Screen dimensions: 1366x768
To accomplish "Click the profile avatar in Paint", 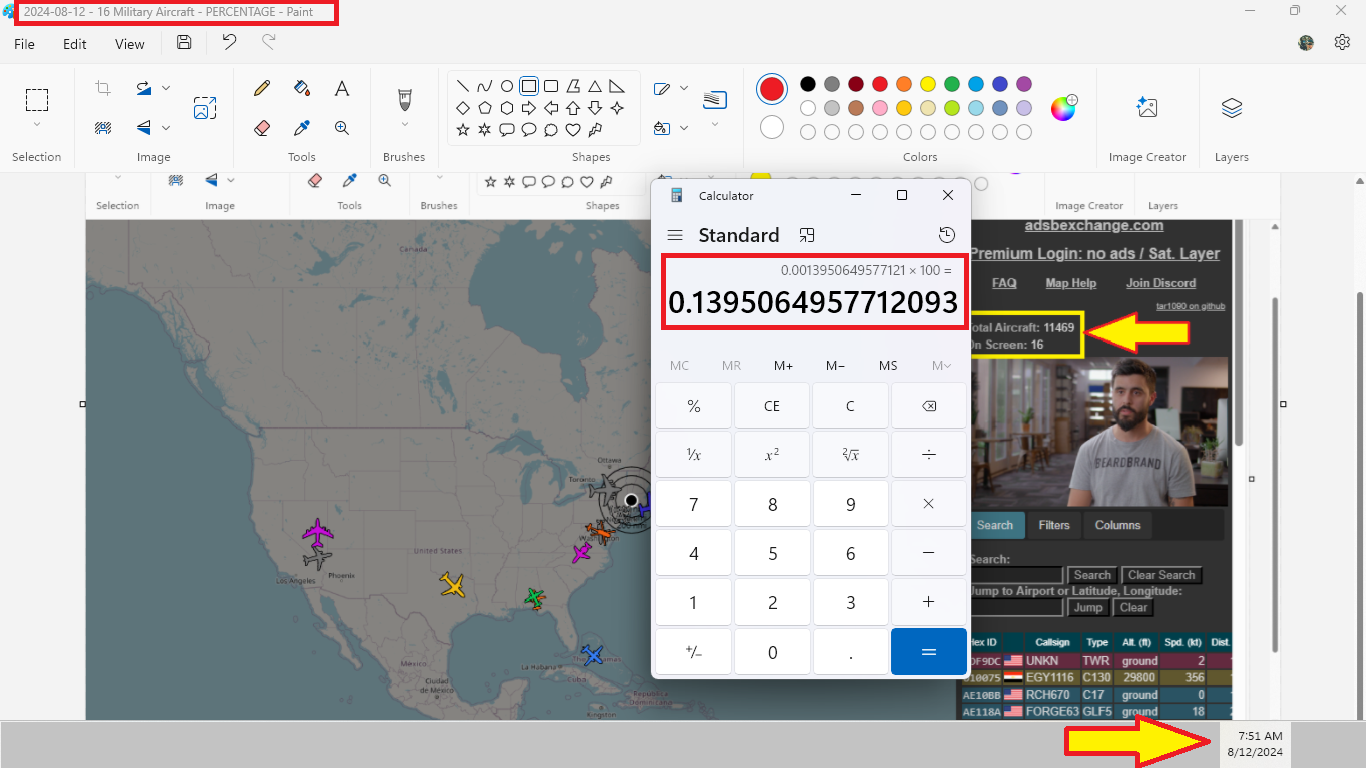I will pos(1306,43).
